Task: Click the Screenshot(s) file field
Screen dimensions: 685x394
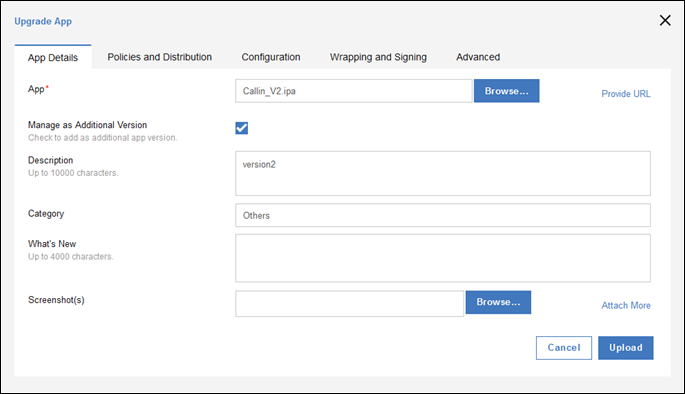Action: [x=349, y=304]
